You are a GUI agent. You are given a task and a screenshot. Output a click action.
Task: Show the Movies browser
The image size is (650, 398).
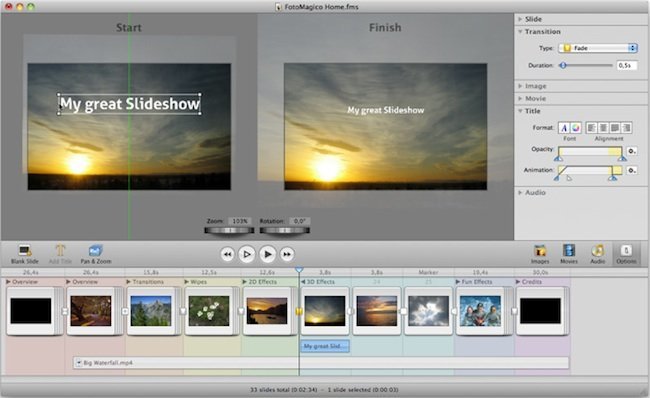tap(569, 254)
